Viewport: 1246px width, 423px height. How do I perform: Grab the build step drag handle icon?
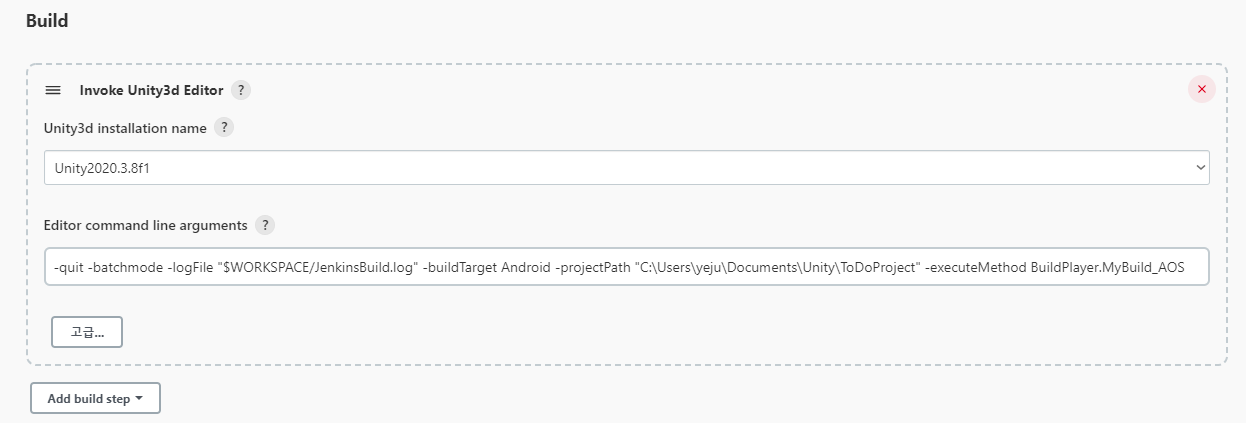[x=53, y=90]
